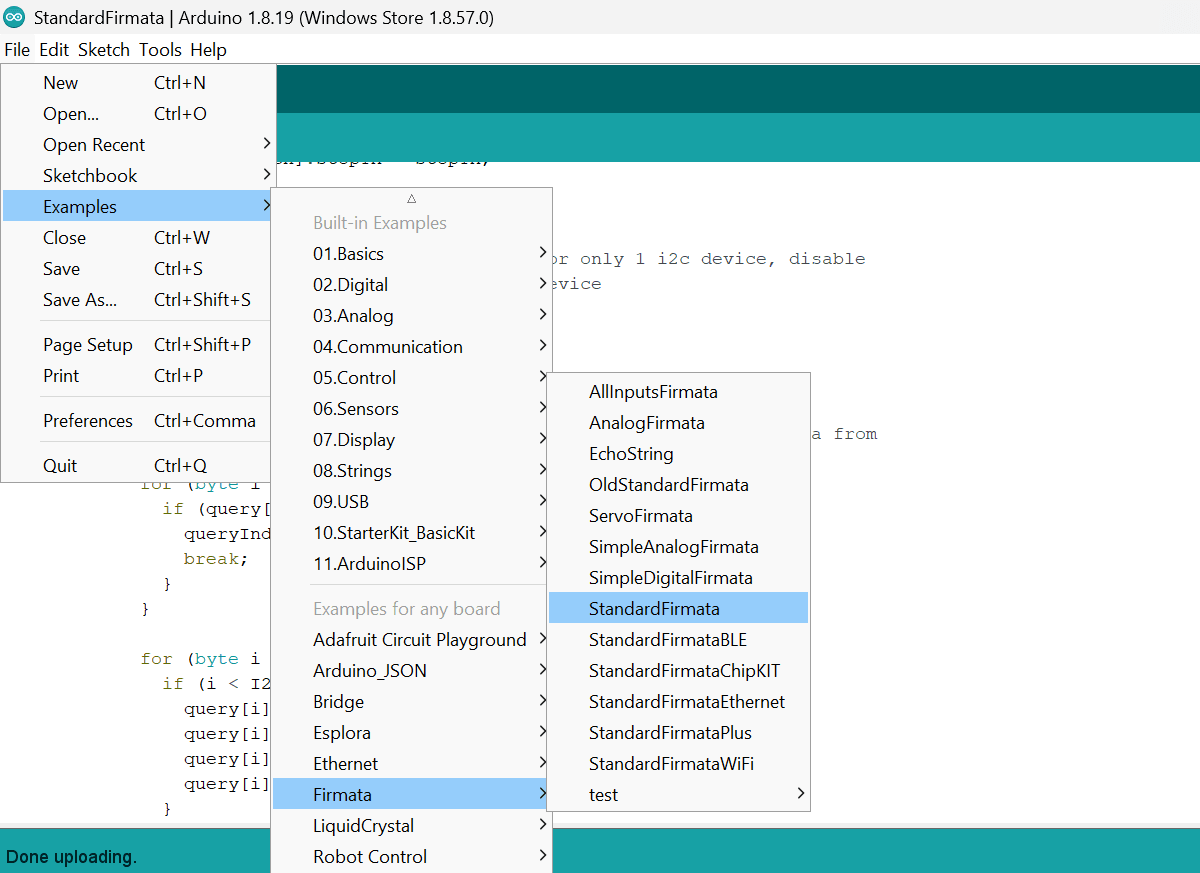Click the Arduino logo in the title bar
The image size is (1200, 873).
pos(14,17)
